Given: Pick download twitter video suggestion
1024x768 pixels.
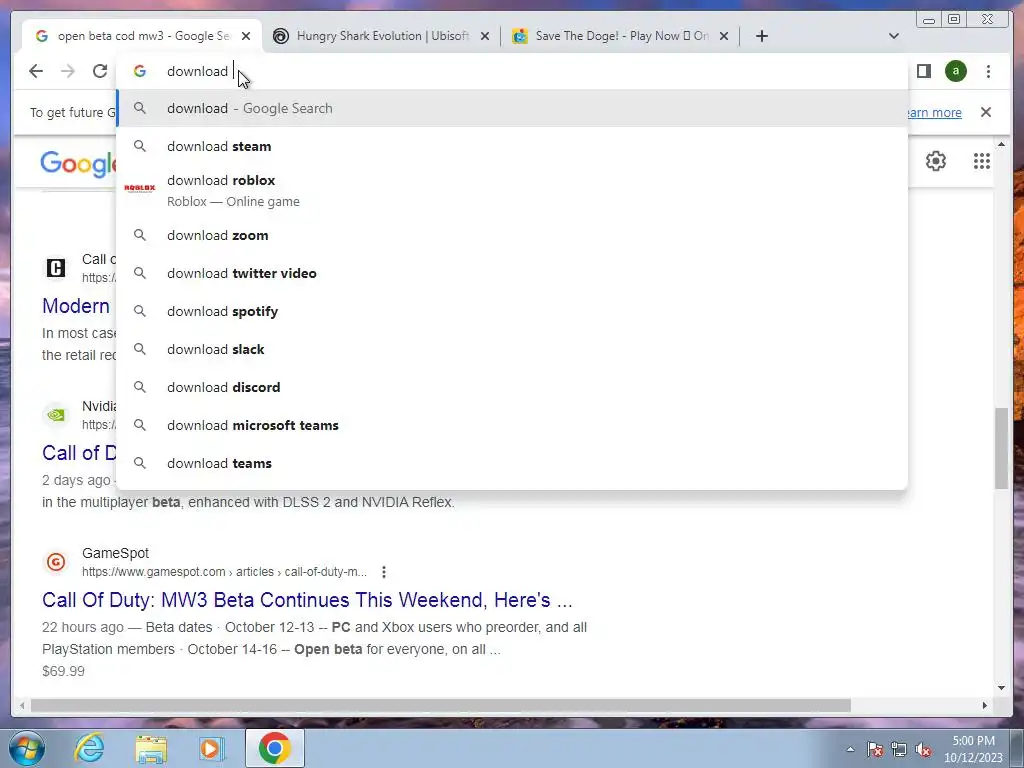Looking at the screenshot, I should click(512, 273).
